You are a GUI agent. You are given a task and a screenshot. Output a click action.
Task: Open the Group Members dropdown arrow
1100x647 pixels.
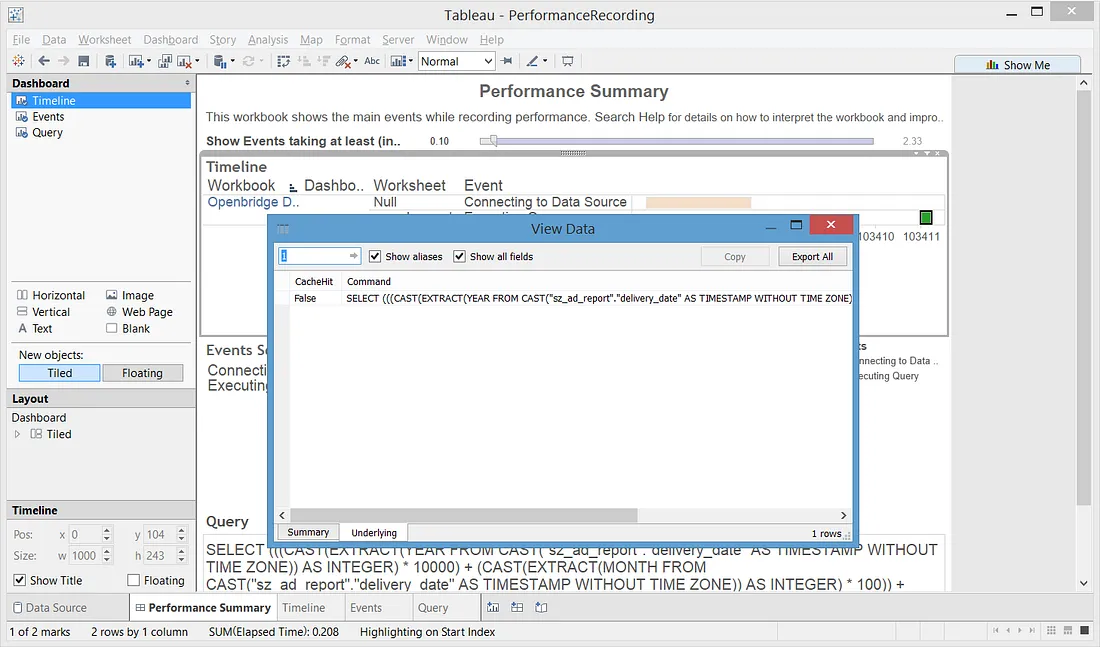click(x=356, y=61)
